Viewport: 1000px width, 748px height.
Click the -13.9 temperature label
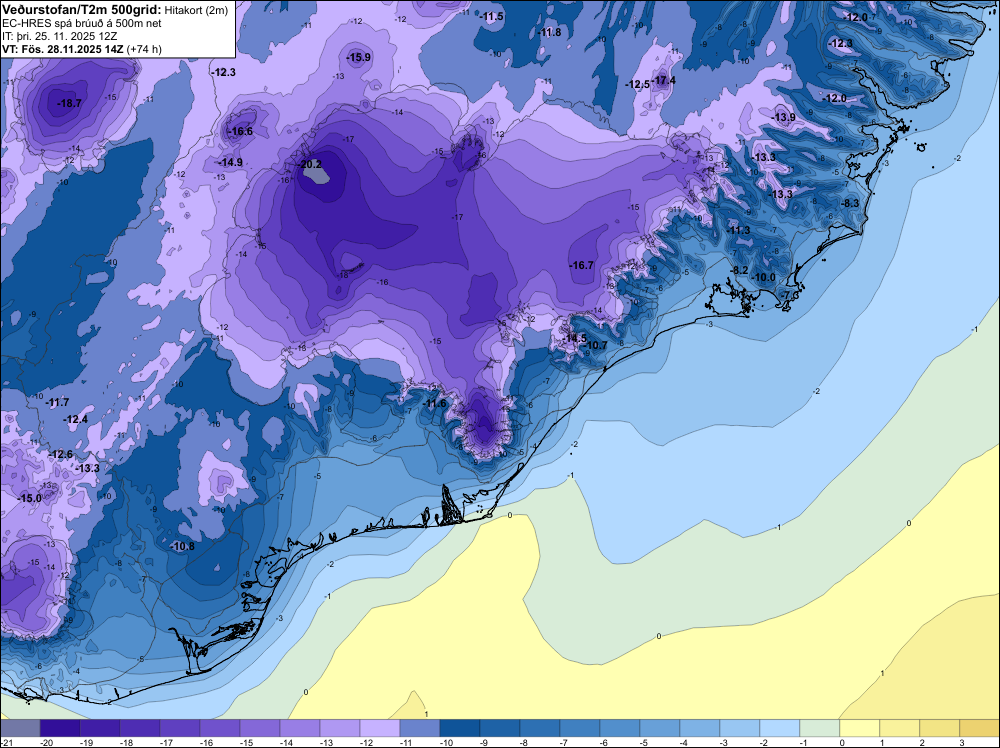pyautogui.click(x=784, y=117)
